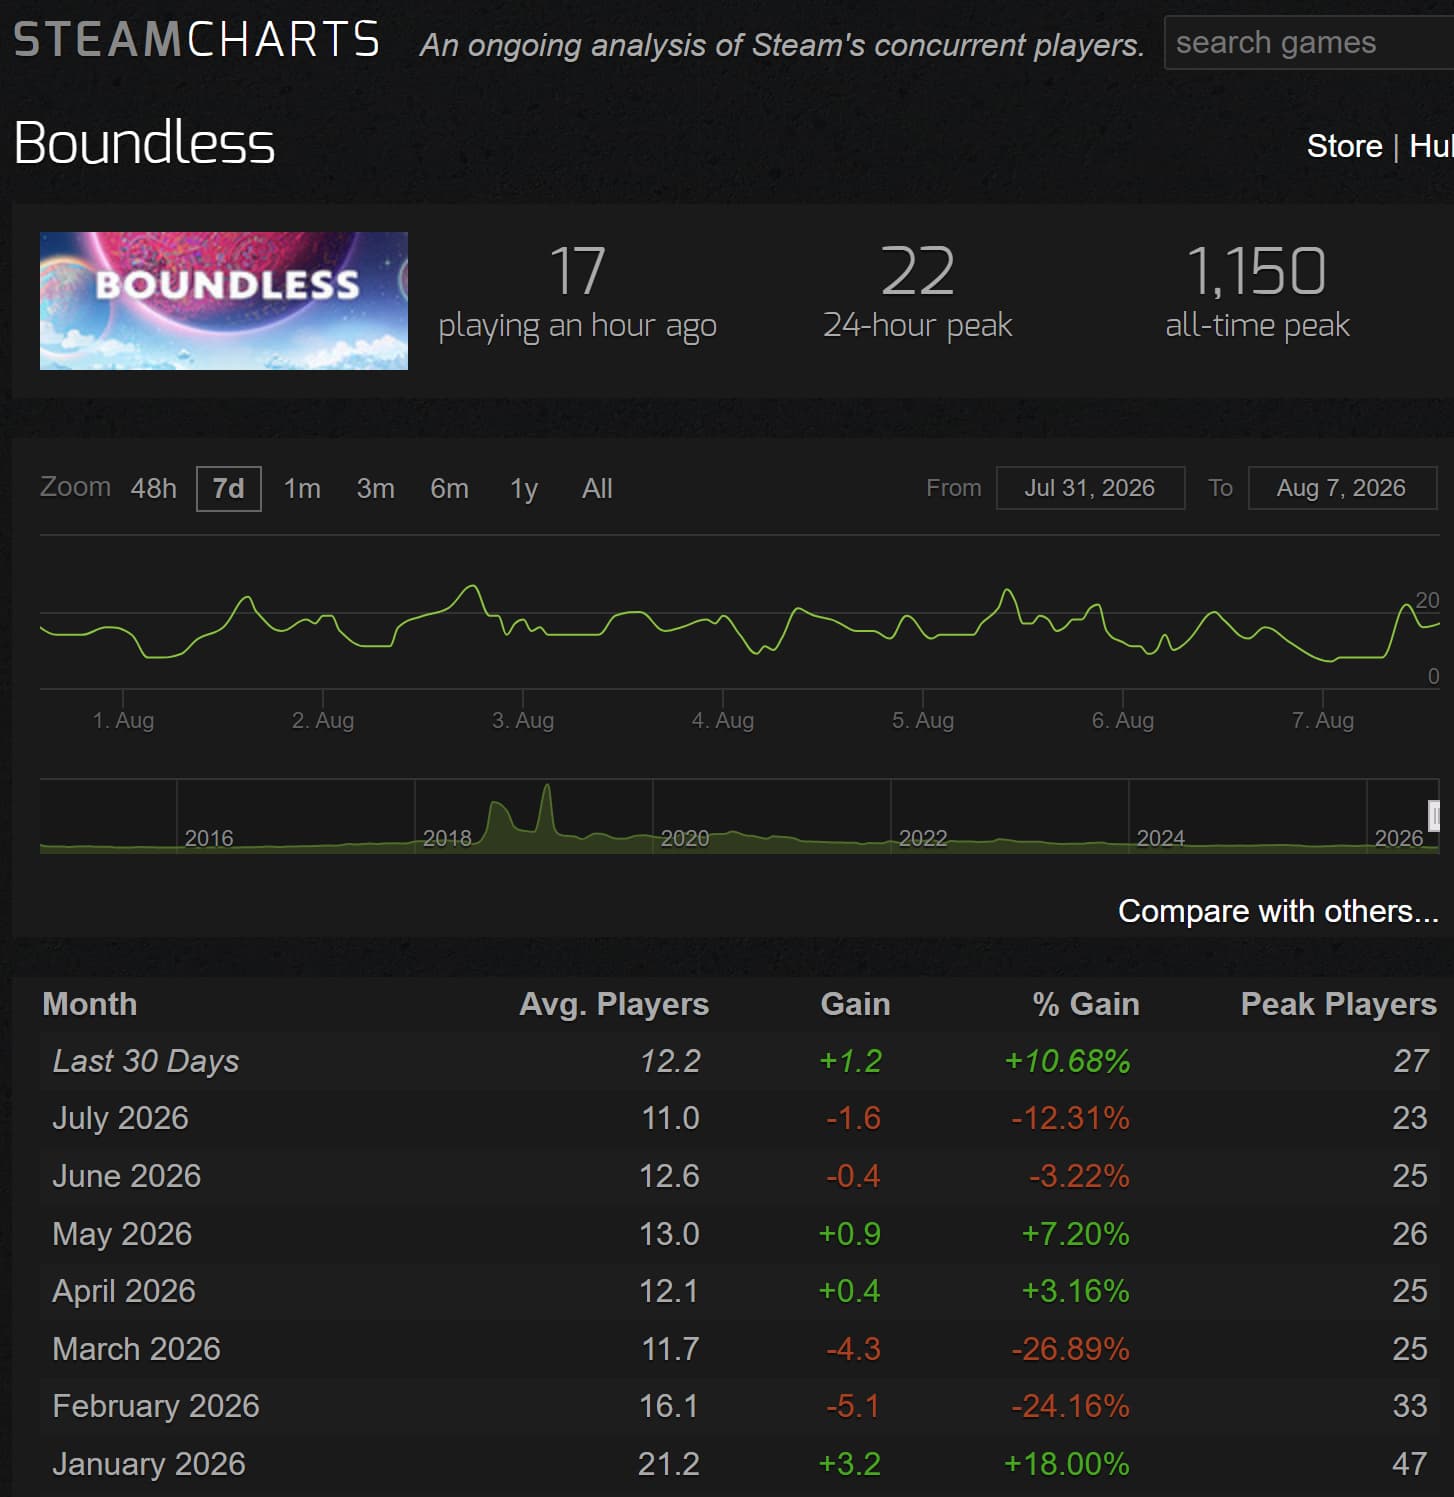Click the 6. Aug axis label
The height and width of the screenshot is (1497, 1454).
pos(1123,720)
